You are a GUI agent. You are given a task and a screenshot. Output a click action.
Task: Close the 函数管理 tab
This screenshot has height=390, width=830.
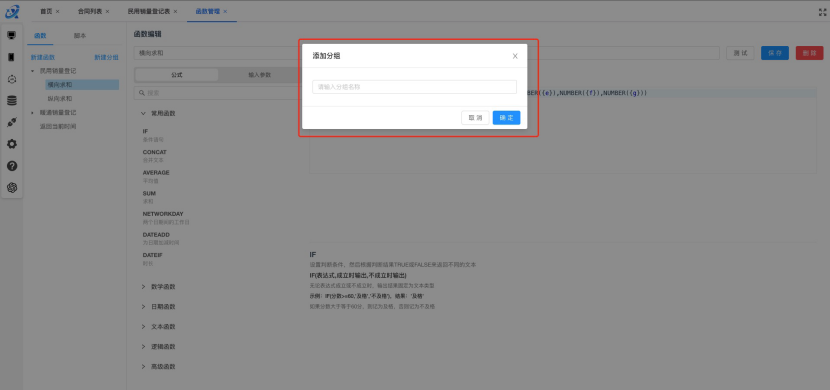[225, 11]
